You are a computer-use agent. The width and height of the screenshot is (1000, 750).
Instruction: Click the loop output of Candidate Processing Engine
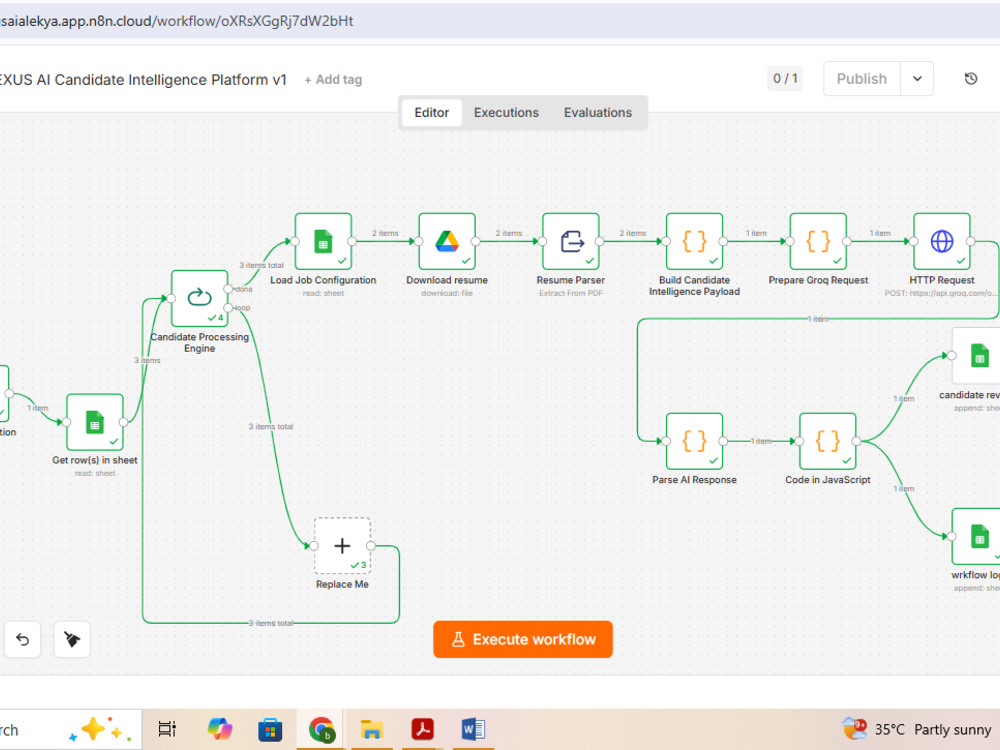pyautogui.click(x=228, y=307)
